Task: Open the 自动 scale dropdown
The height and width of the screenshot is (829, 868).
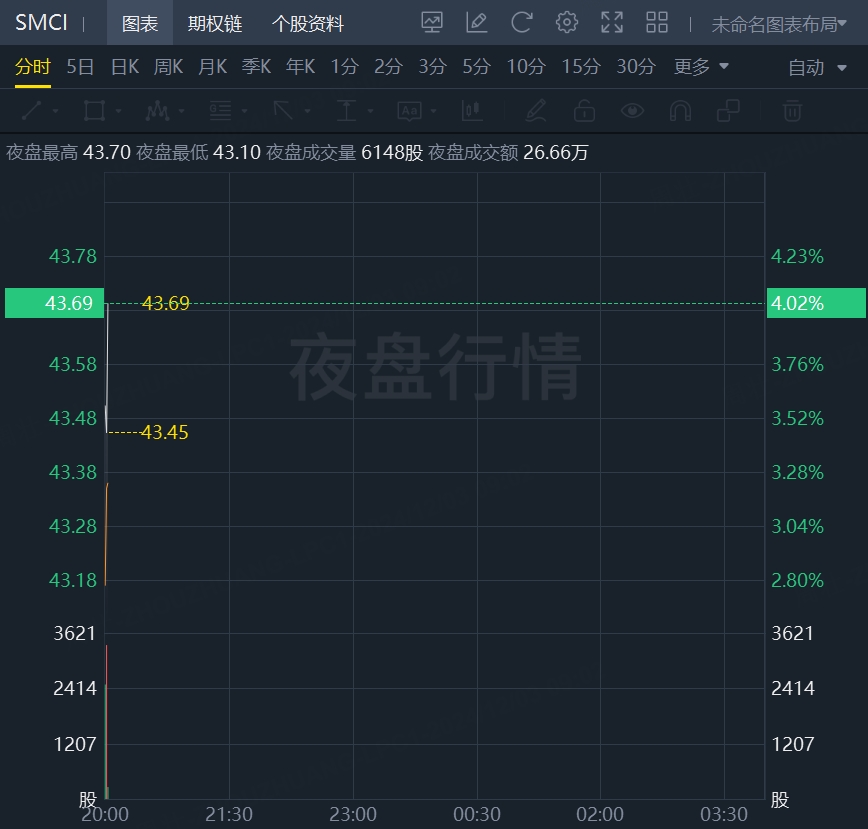Action: 817,68
